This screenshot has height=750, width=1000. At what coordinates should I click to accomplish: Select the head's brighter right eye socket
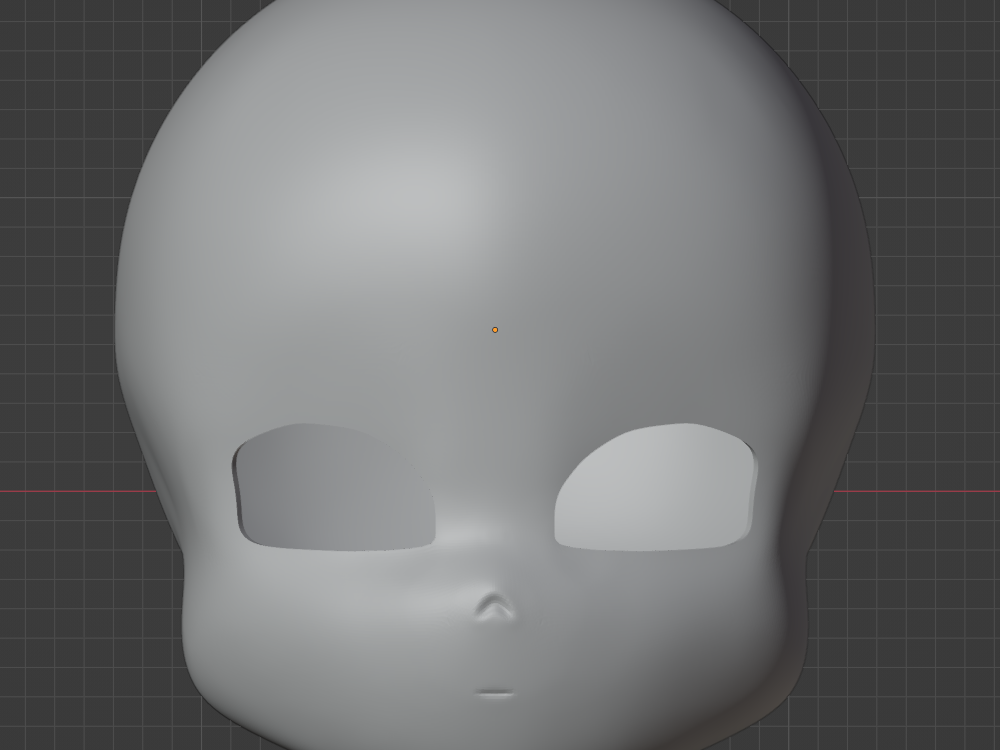[x=656, y=487]
